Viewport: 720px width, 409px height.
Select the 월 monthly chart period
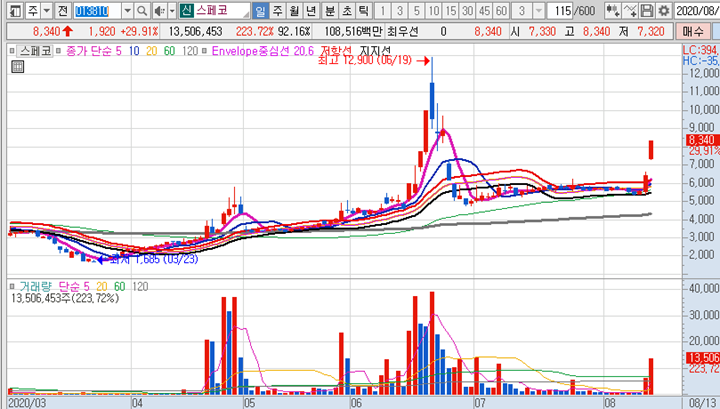tap(294, 11)
